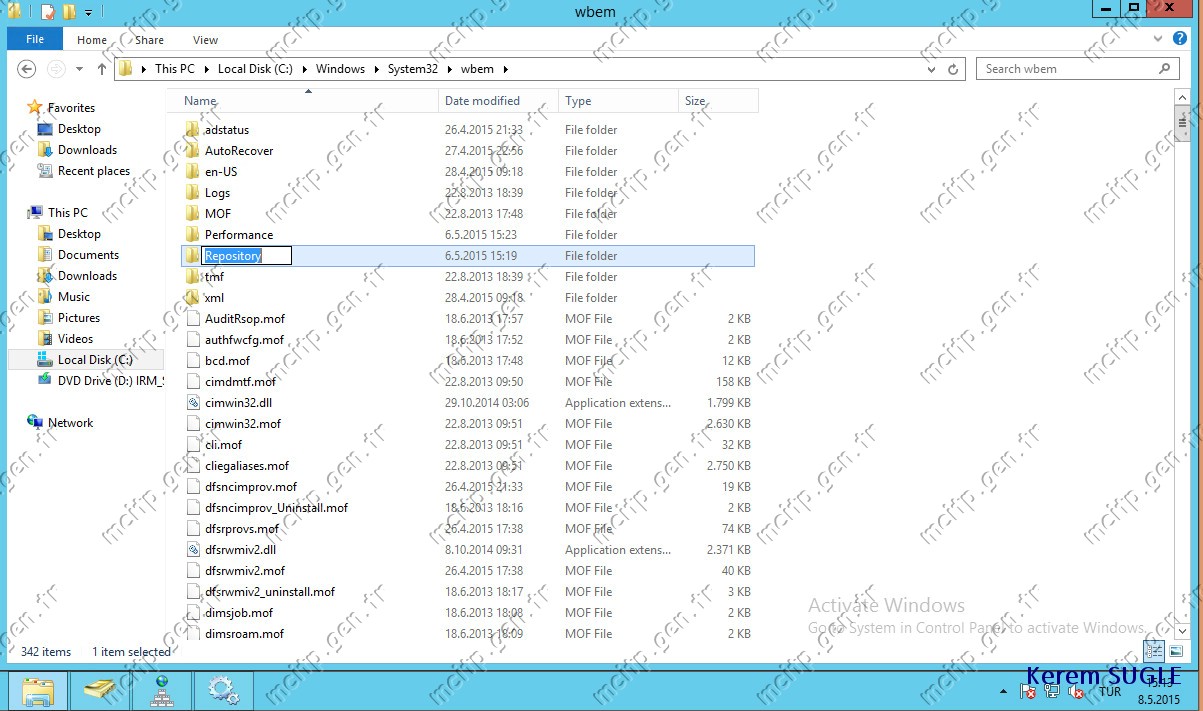
Task: Open the File ribbon tab
Action: click(x=35, y=39)
